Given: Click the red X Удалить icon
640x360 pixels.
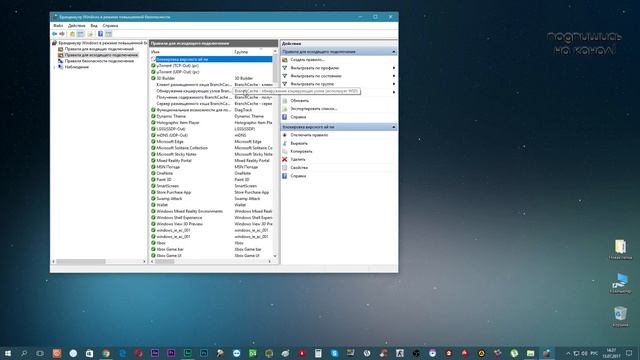Looking at the screenshot, I should click(x=285, y=159).
